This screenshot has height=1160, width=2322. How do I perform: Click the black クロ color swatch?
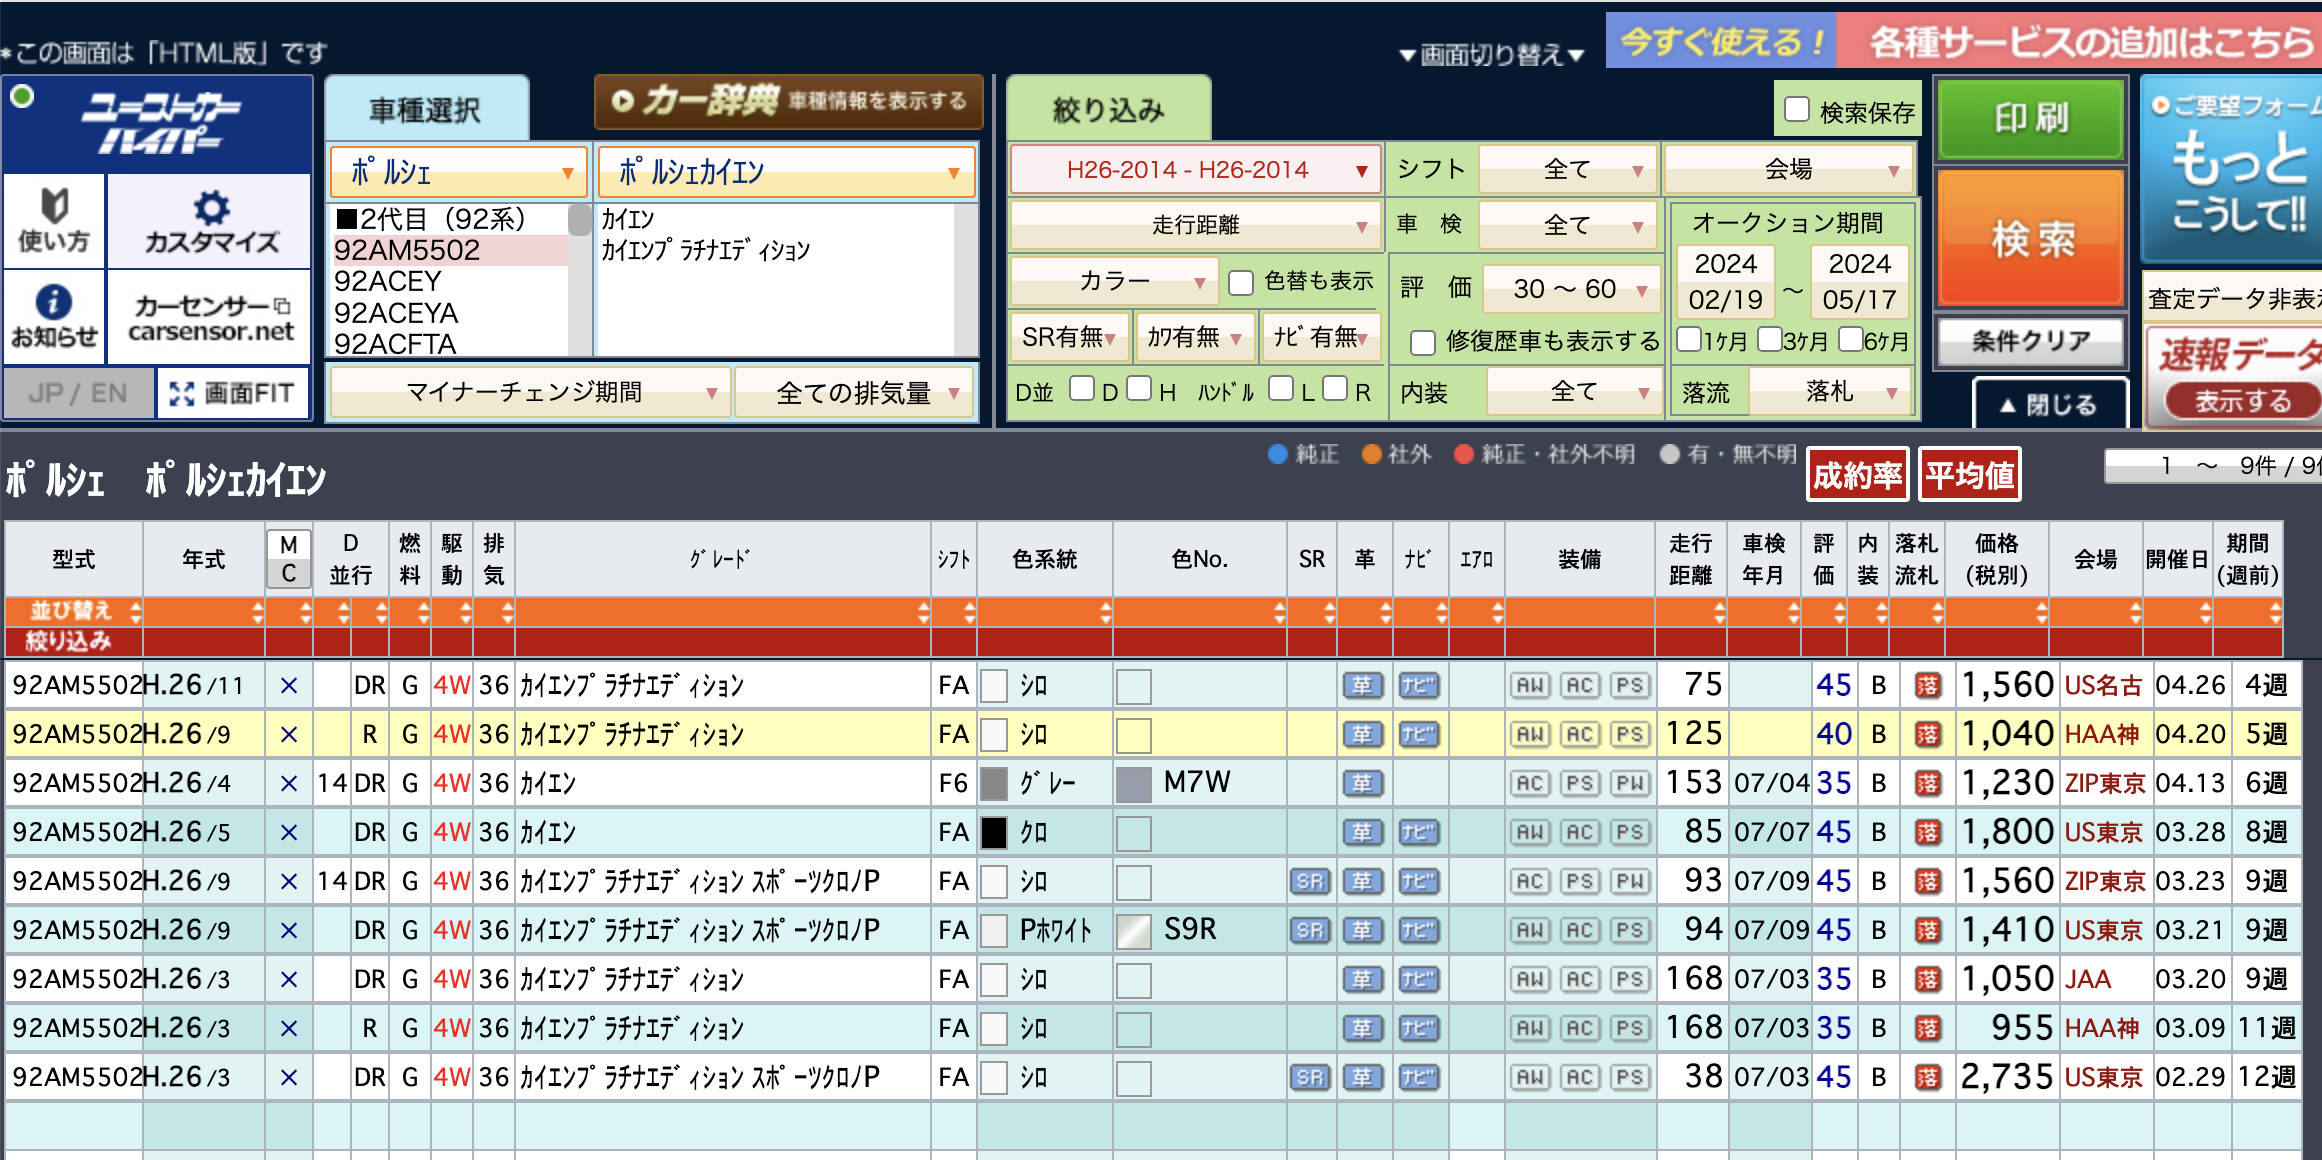pyautogui.click(x=994, y=832)
